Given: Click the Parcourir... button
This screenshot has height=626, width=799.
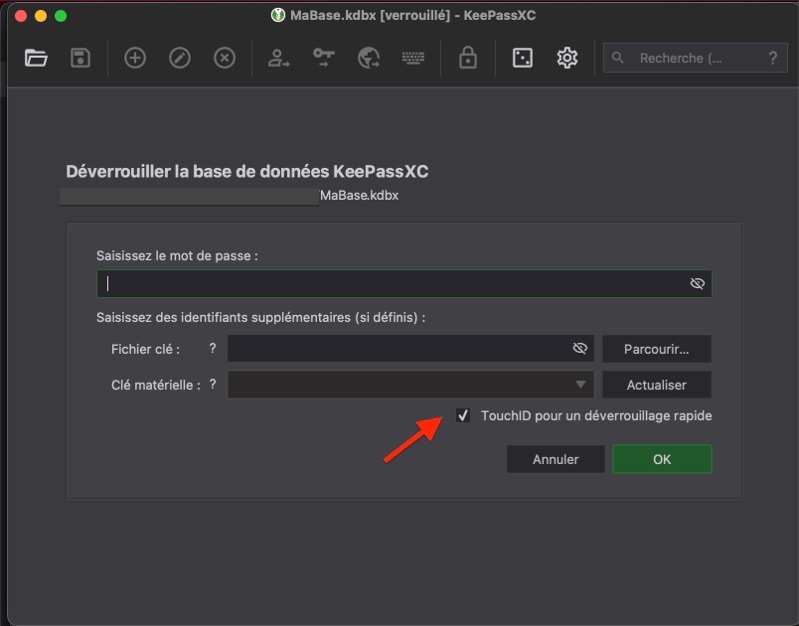Looking at the screenshot, I should click(x=656, y=349).
